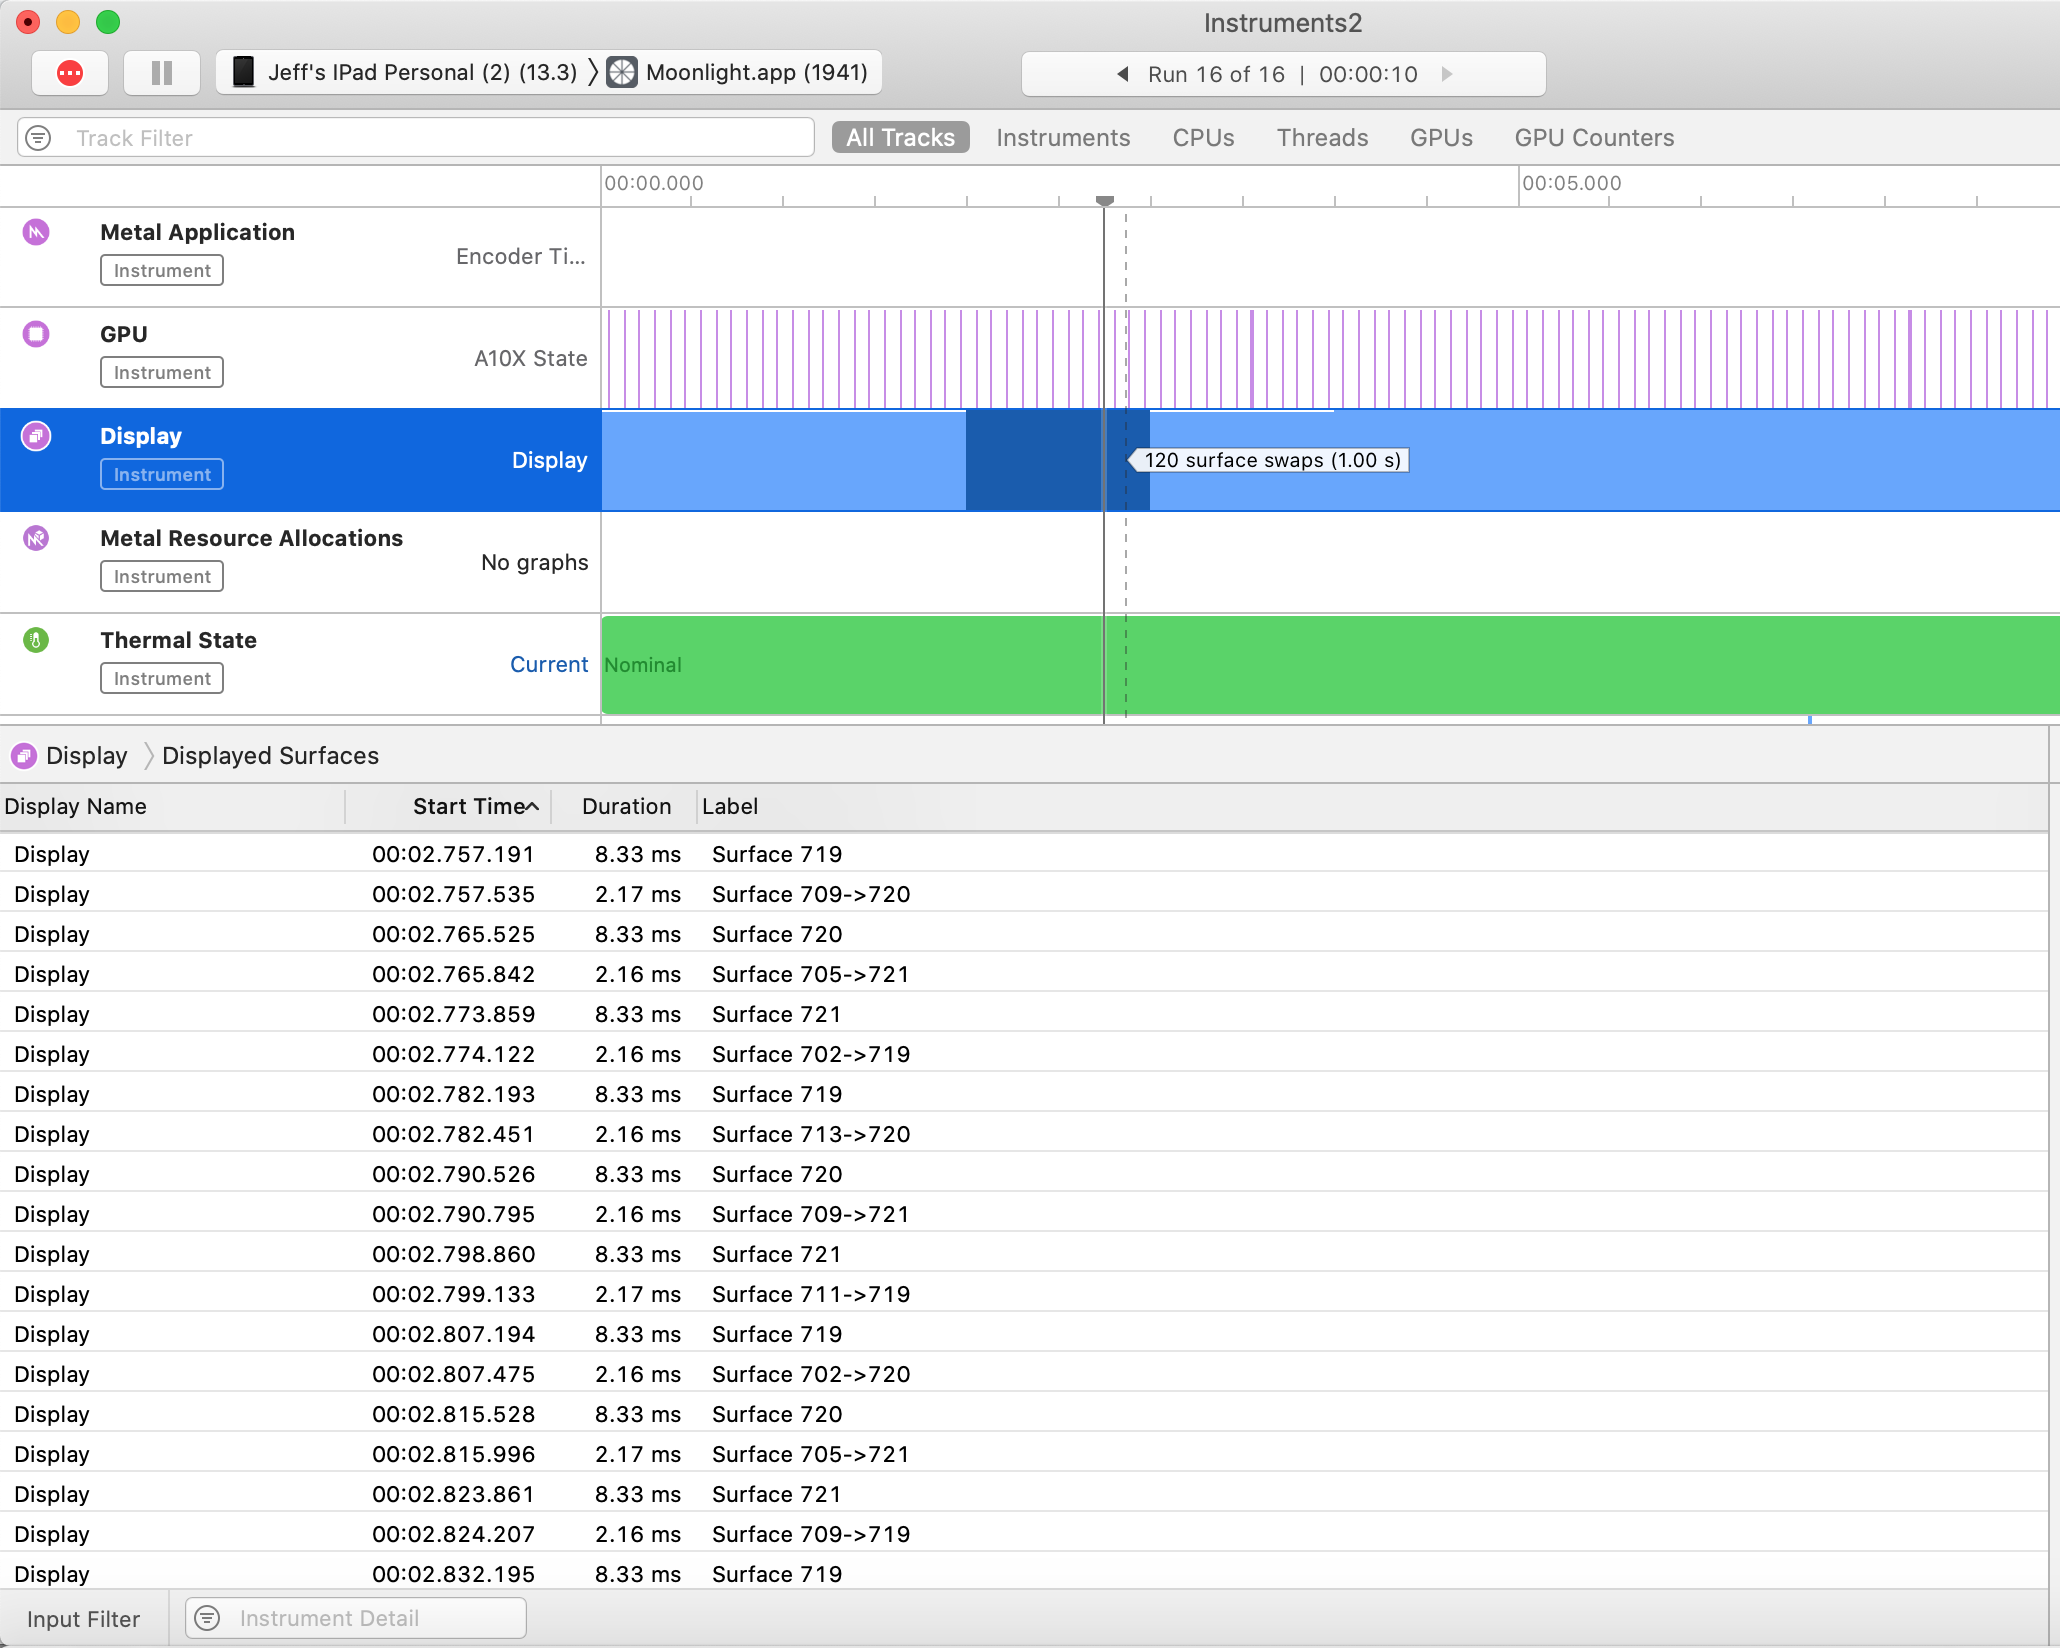This screenshot has width=2060, height=1648.
Task: Sort by the Start Time column header
Action: coord(449,807)
